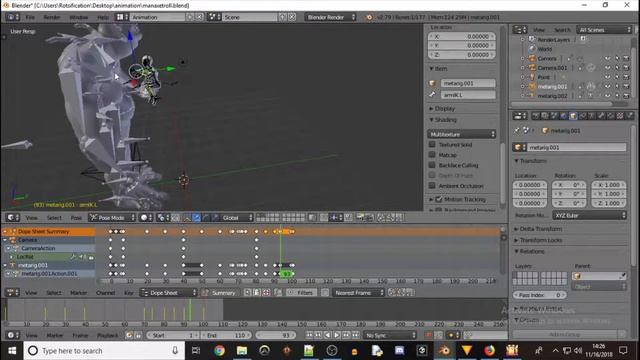Open the Object properties tab icon
The width and height of the screenshot is (640, 360).
point(573,116)
